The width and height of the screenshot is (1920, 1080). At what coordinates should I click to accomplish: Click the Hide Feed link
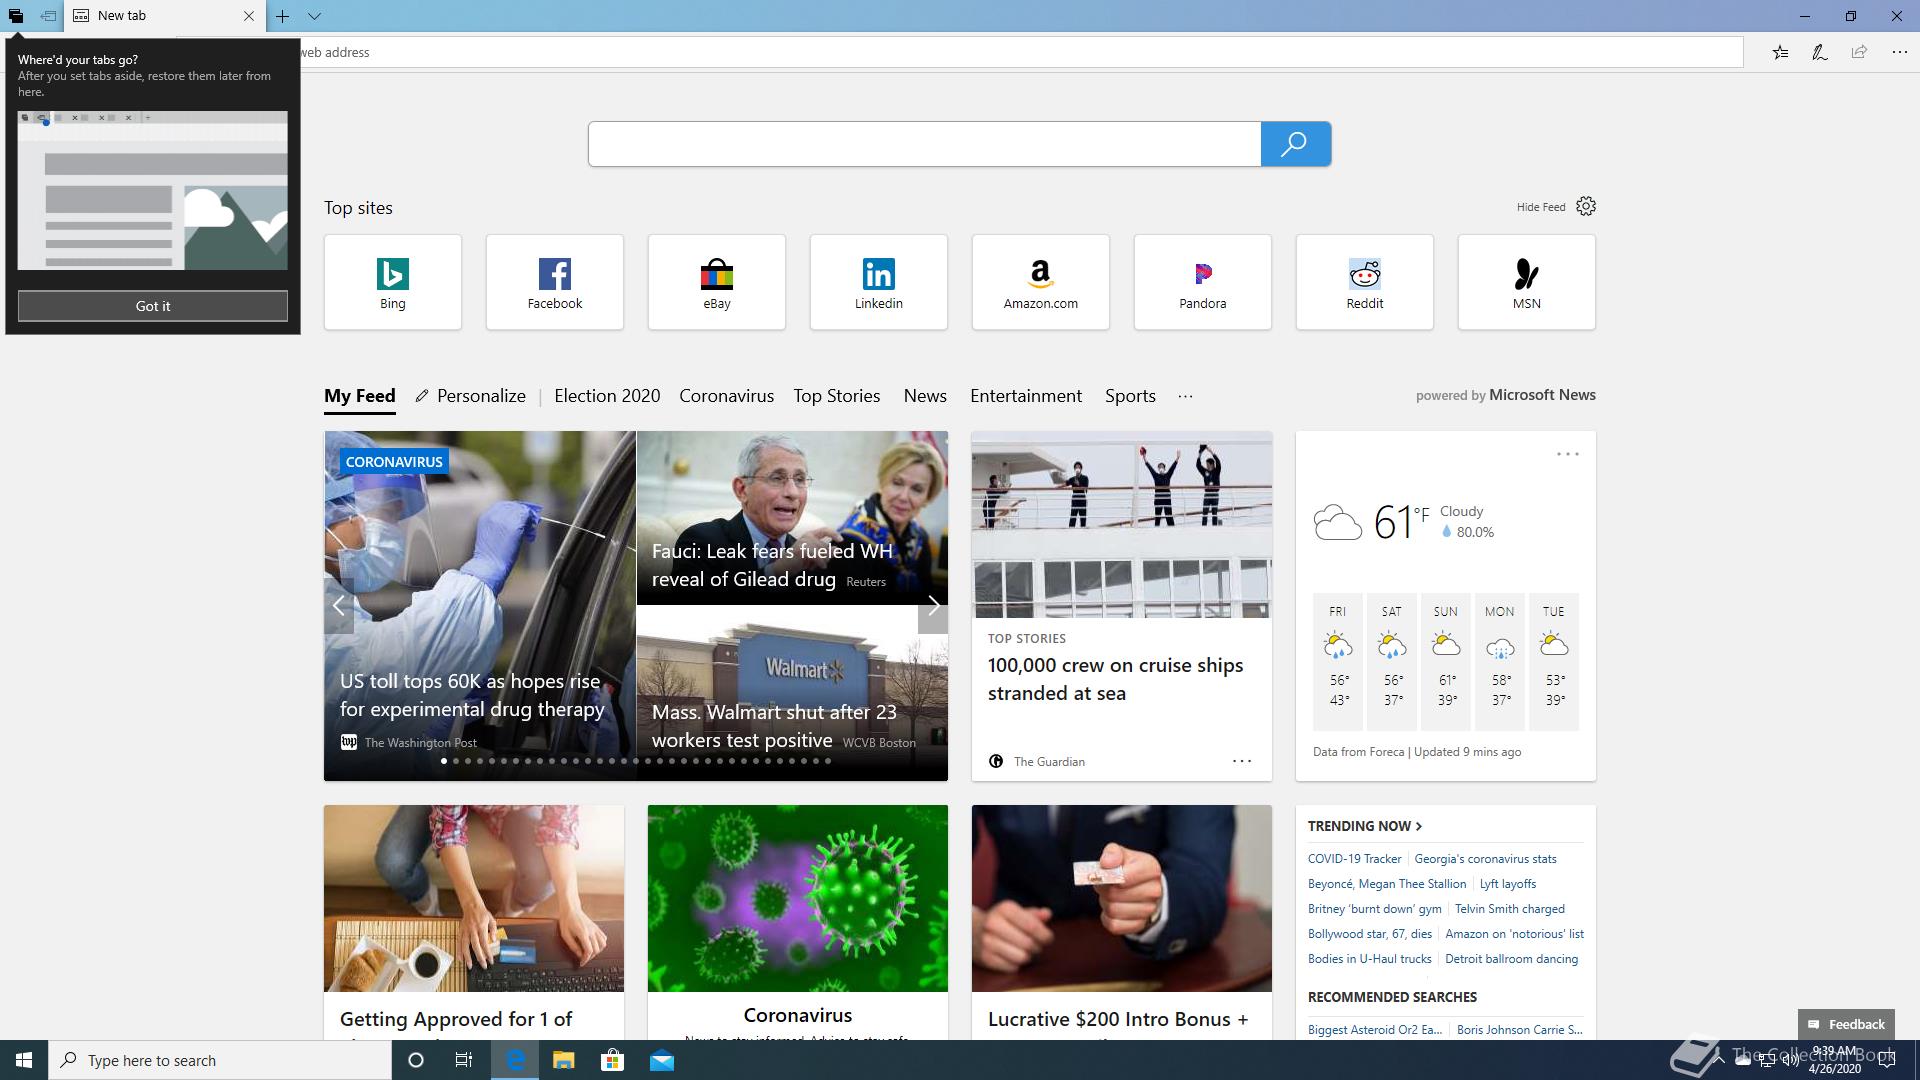pos(1541,207)
